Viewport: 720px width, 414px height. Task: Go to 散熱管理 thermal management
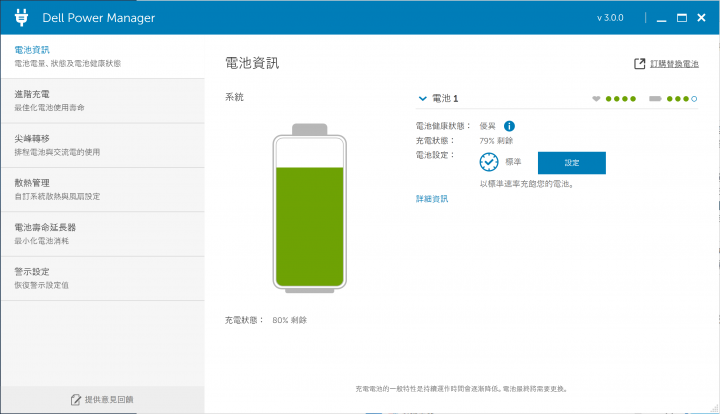(102, 190)
